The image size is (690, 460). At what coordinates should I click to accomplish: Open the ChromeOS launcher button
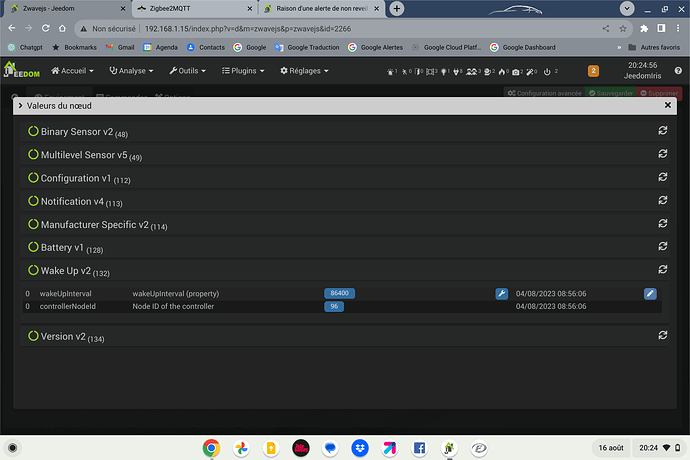(12, 448)
